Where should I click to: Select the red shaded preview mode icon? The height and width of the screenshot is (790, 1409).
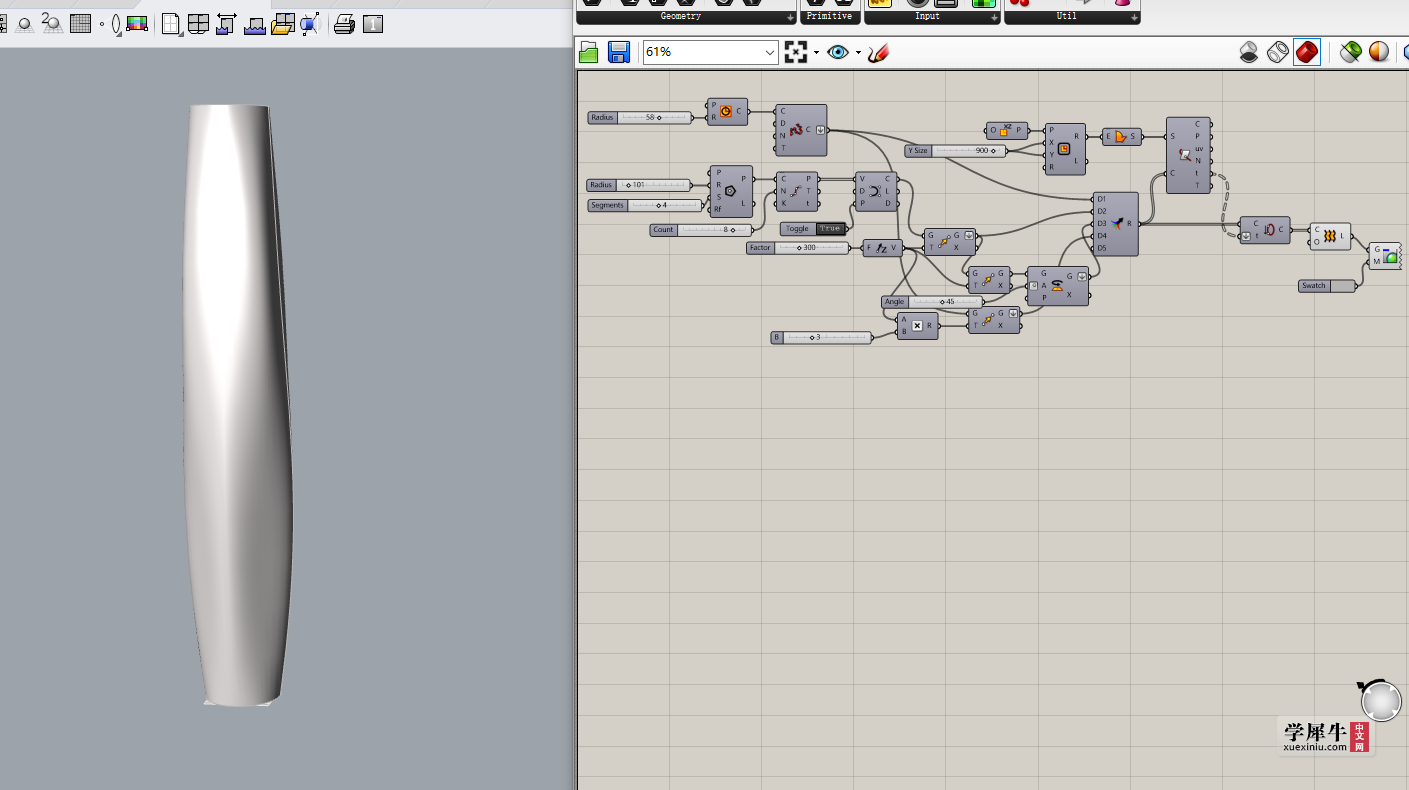click(1307, 52)
